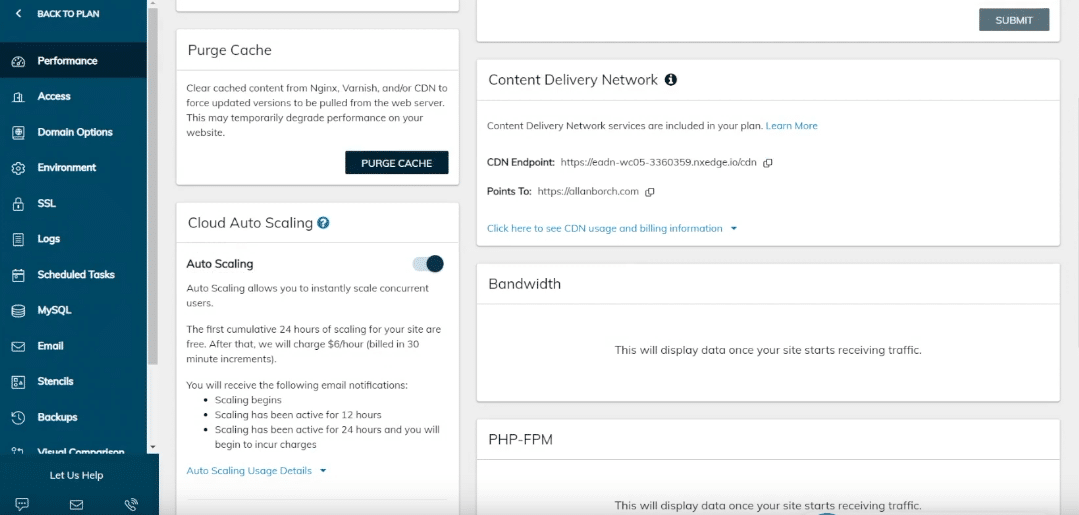Image resolution: width=1079 pixels, height=515 pixels.
Task: Click Content Delivery Network info icon
Action: [x=671, y=80]
